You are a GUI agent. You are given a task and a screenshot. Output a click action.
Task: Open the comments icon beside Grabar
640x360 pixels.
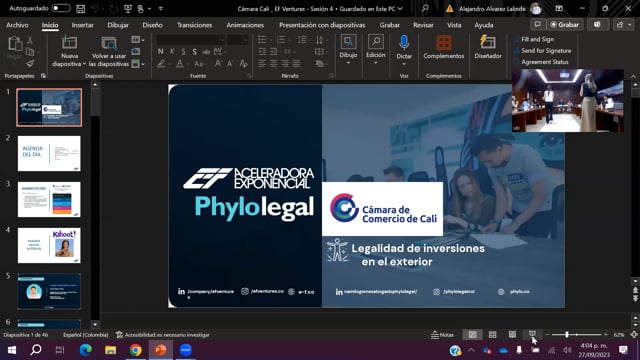[x=538, y=24]
